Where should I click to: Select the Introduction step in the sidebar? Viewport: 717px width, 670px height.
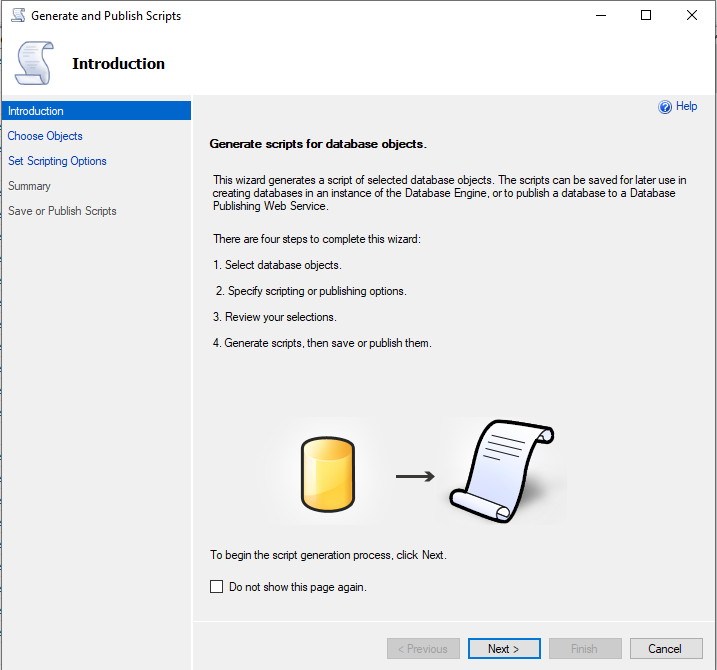point(36,111)
